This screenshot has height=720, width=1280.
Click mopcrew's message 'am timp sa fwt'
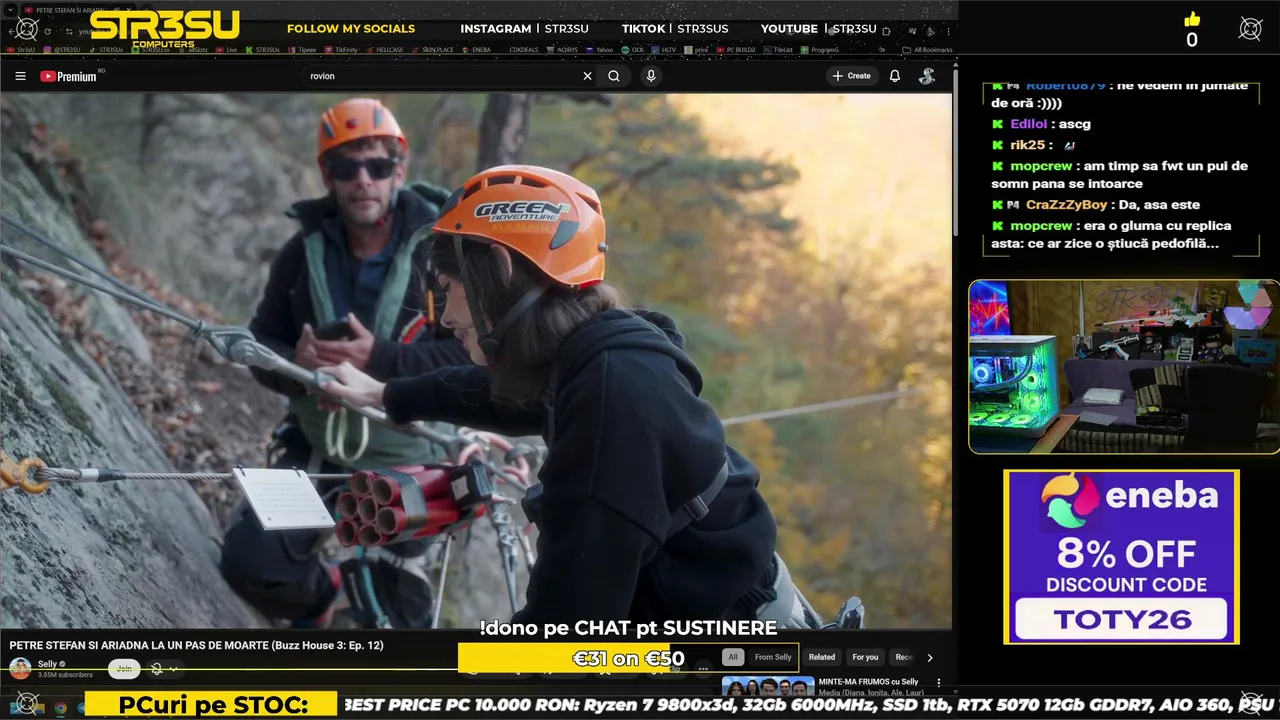(x=1120, y=175)
